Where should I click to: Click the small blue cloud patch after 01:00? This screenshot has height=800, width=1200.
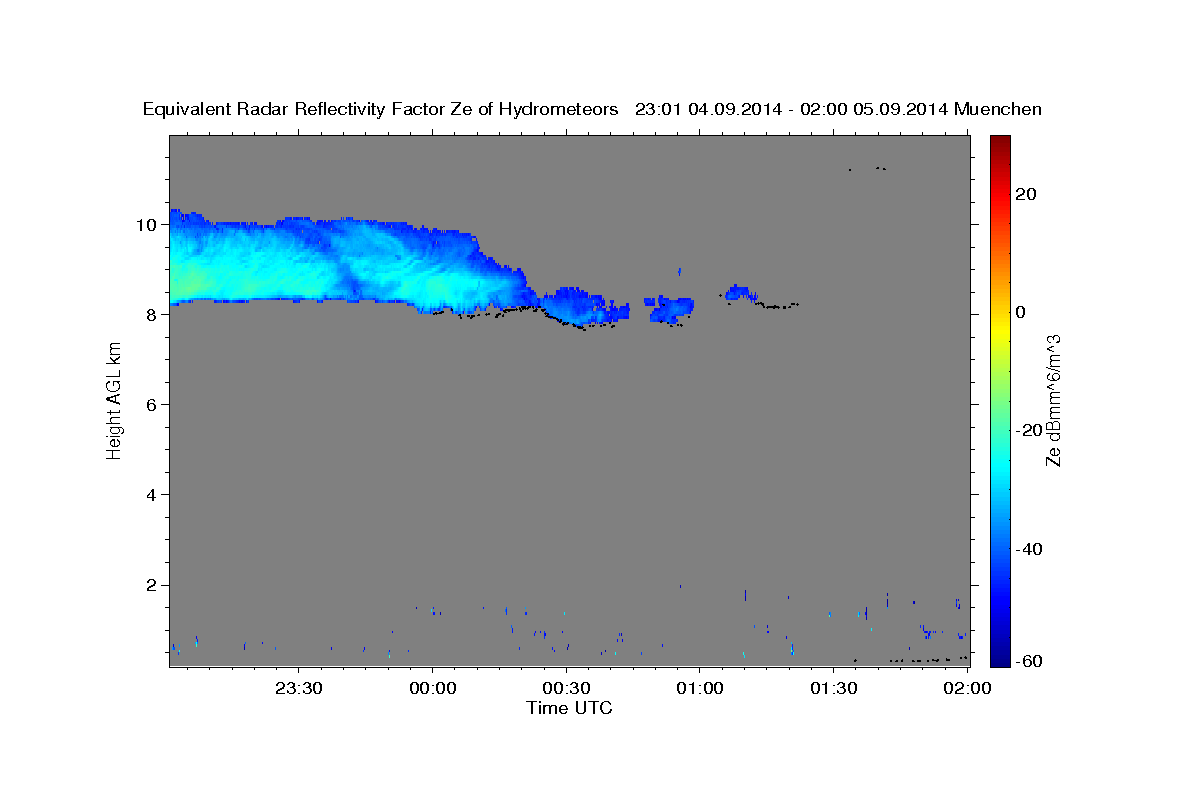(739, 293)
